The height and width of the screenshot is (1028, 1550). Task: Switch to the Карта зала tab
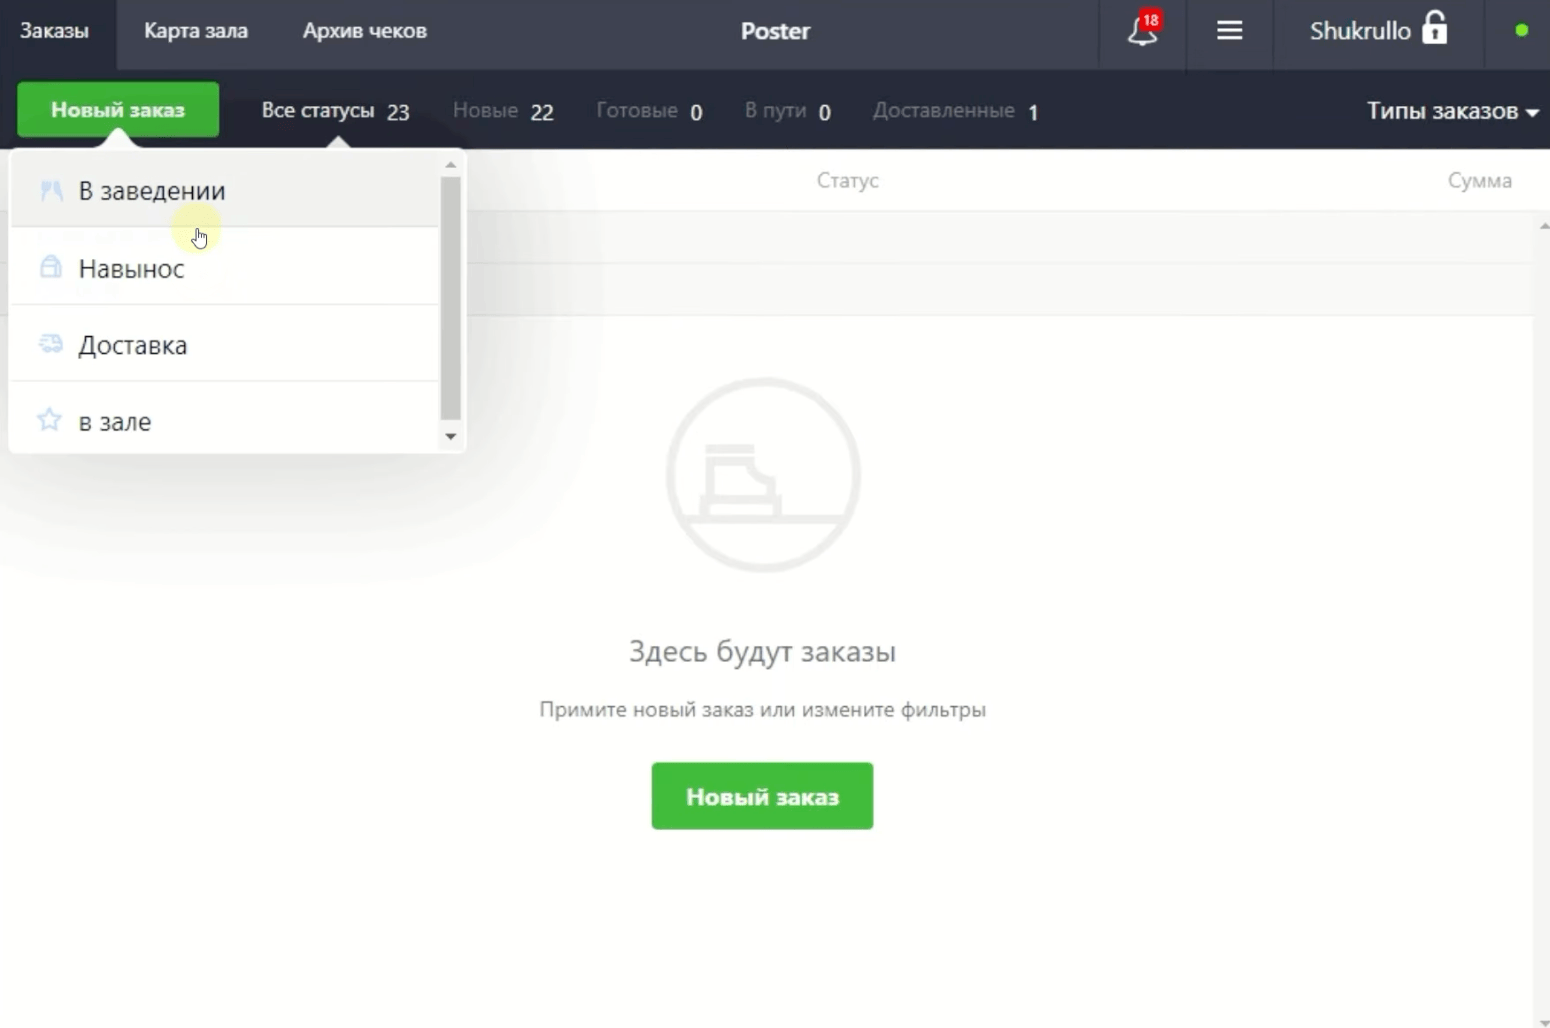click(196, 31)
